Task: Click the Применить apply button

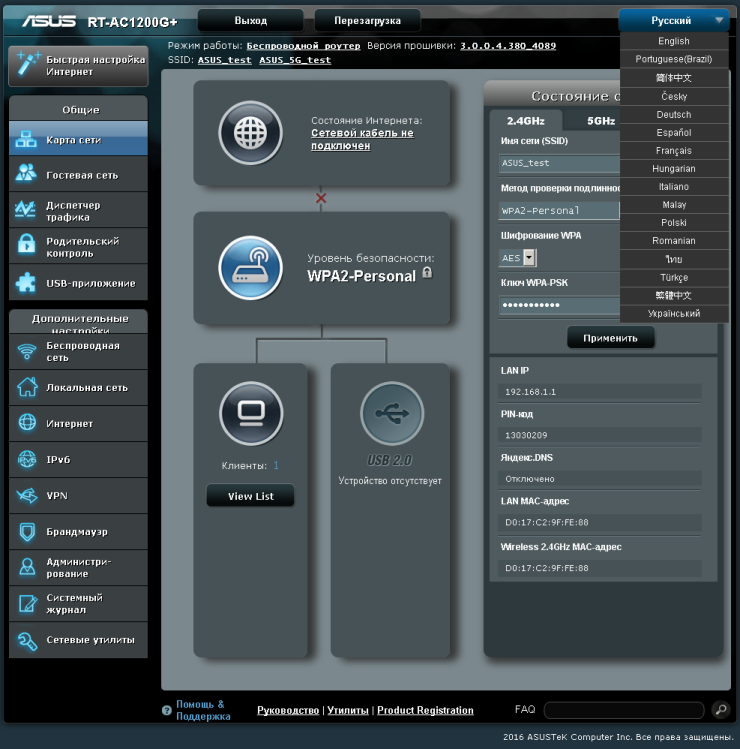Action: click(610, 338)
